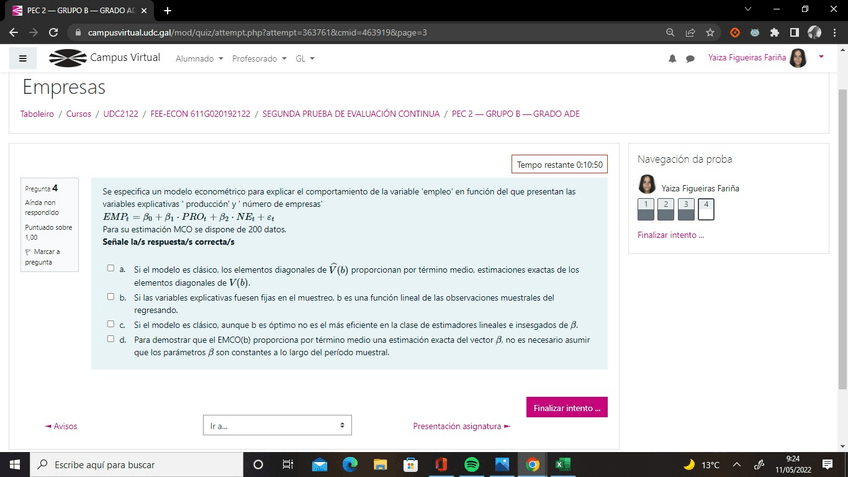The height and width of the screenshot is (477, 848).
Task: Open Windows Start menu
Action: pyautogui.click(x=15, y=465)
